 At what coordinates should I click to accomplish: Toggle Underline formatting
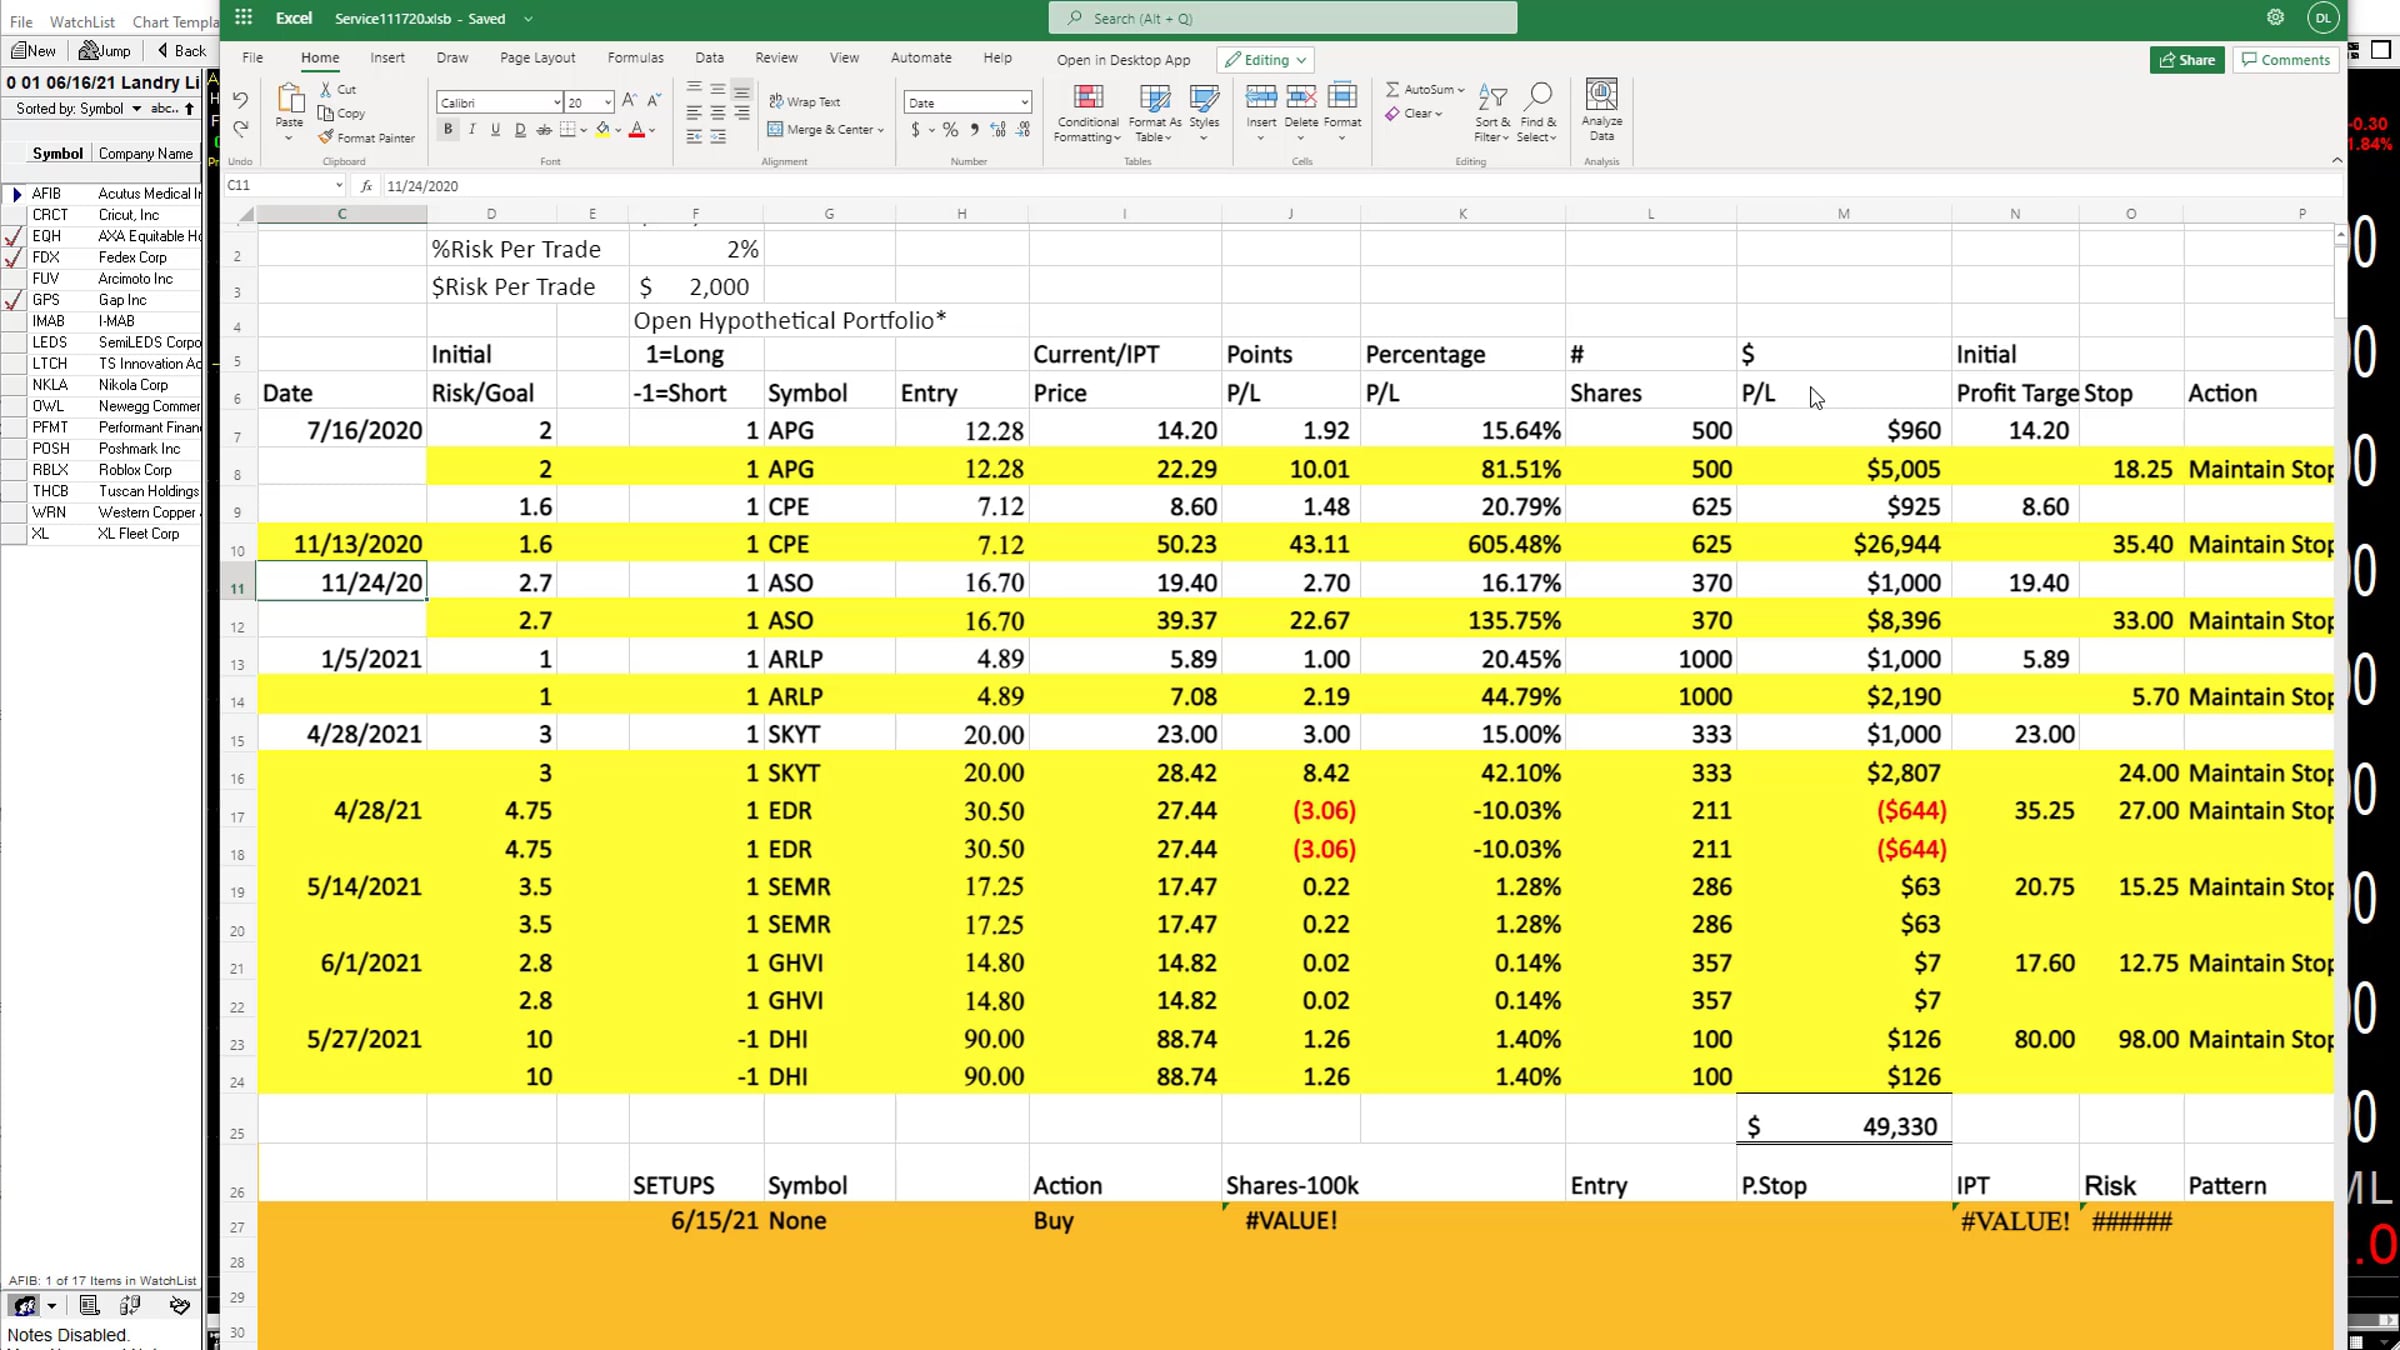[496, 130]
